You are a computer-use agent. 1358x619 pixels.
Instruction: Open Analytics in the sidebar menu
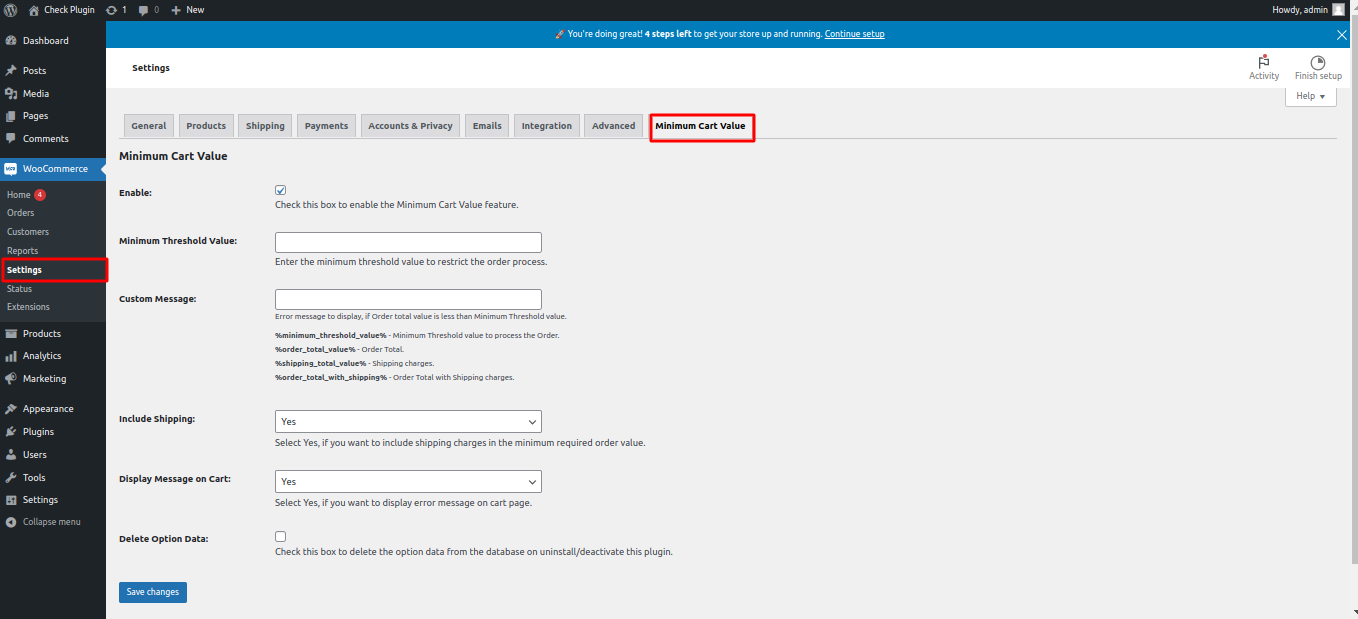point(42,356)
